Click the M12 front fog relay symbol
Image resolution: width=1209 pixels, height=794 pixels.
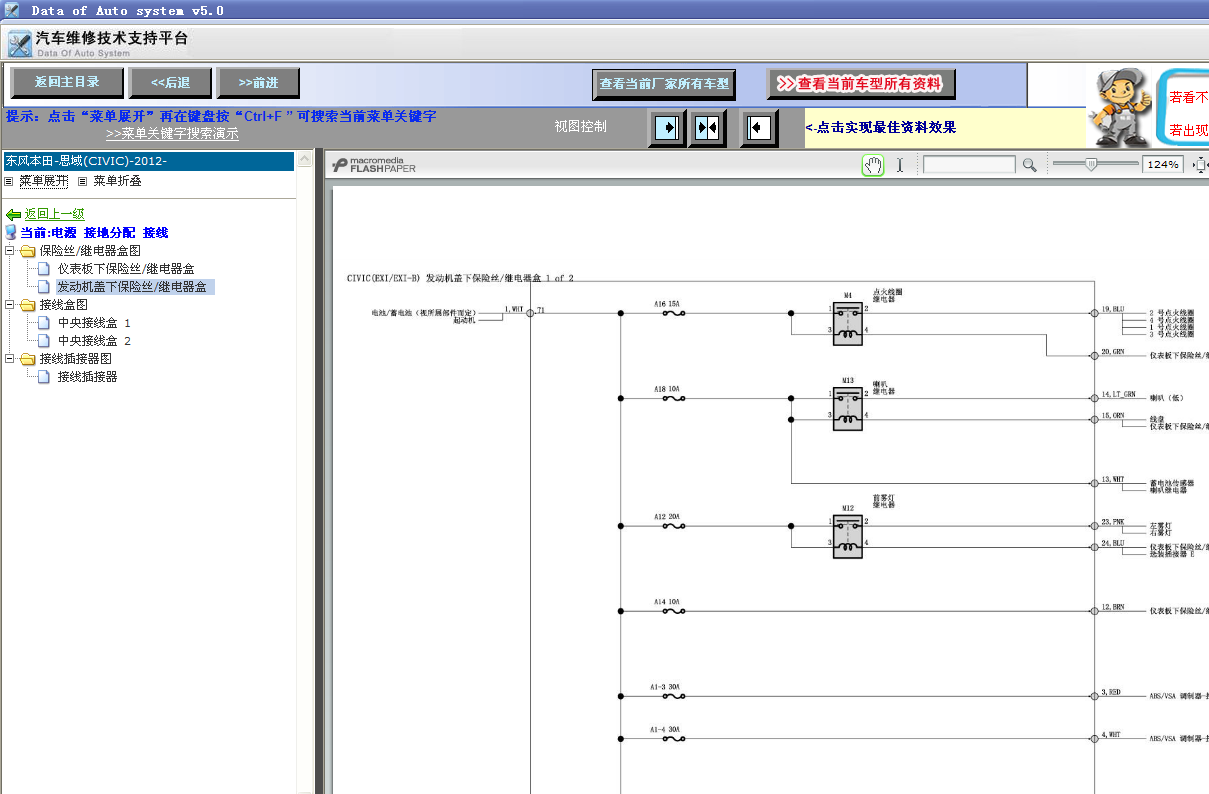848,536
